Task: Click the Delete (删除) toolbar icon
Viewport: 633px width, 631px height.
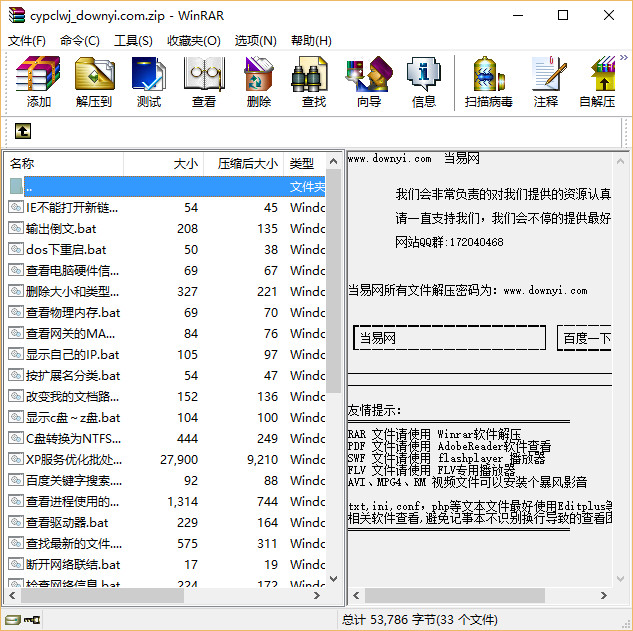Action: coord(259,83)
